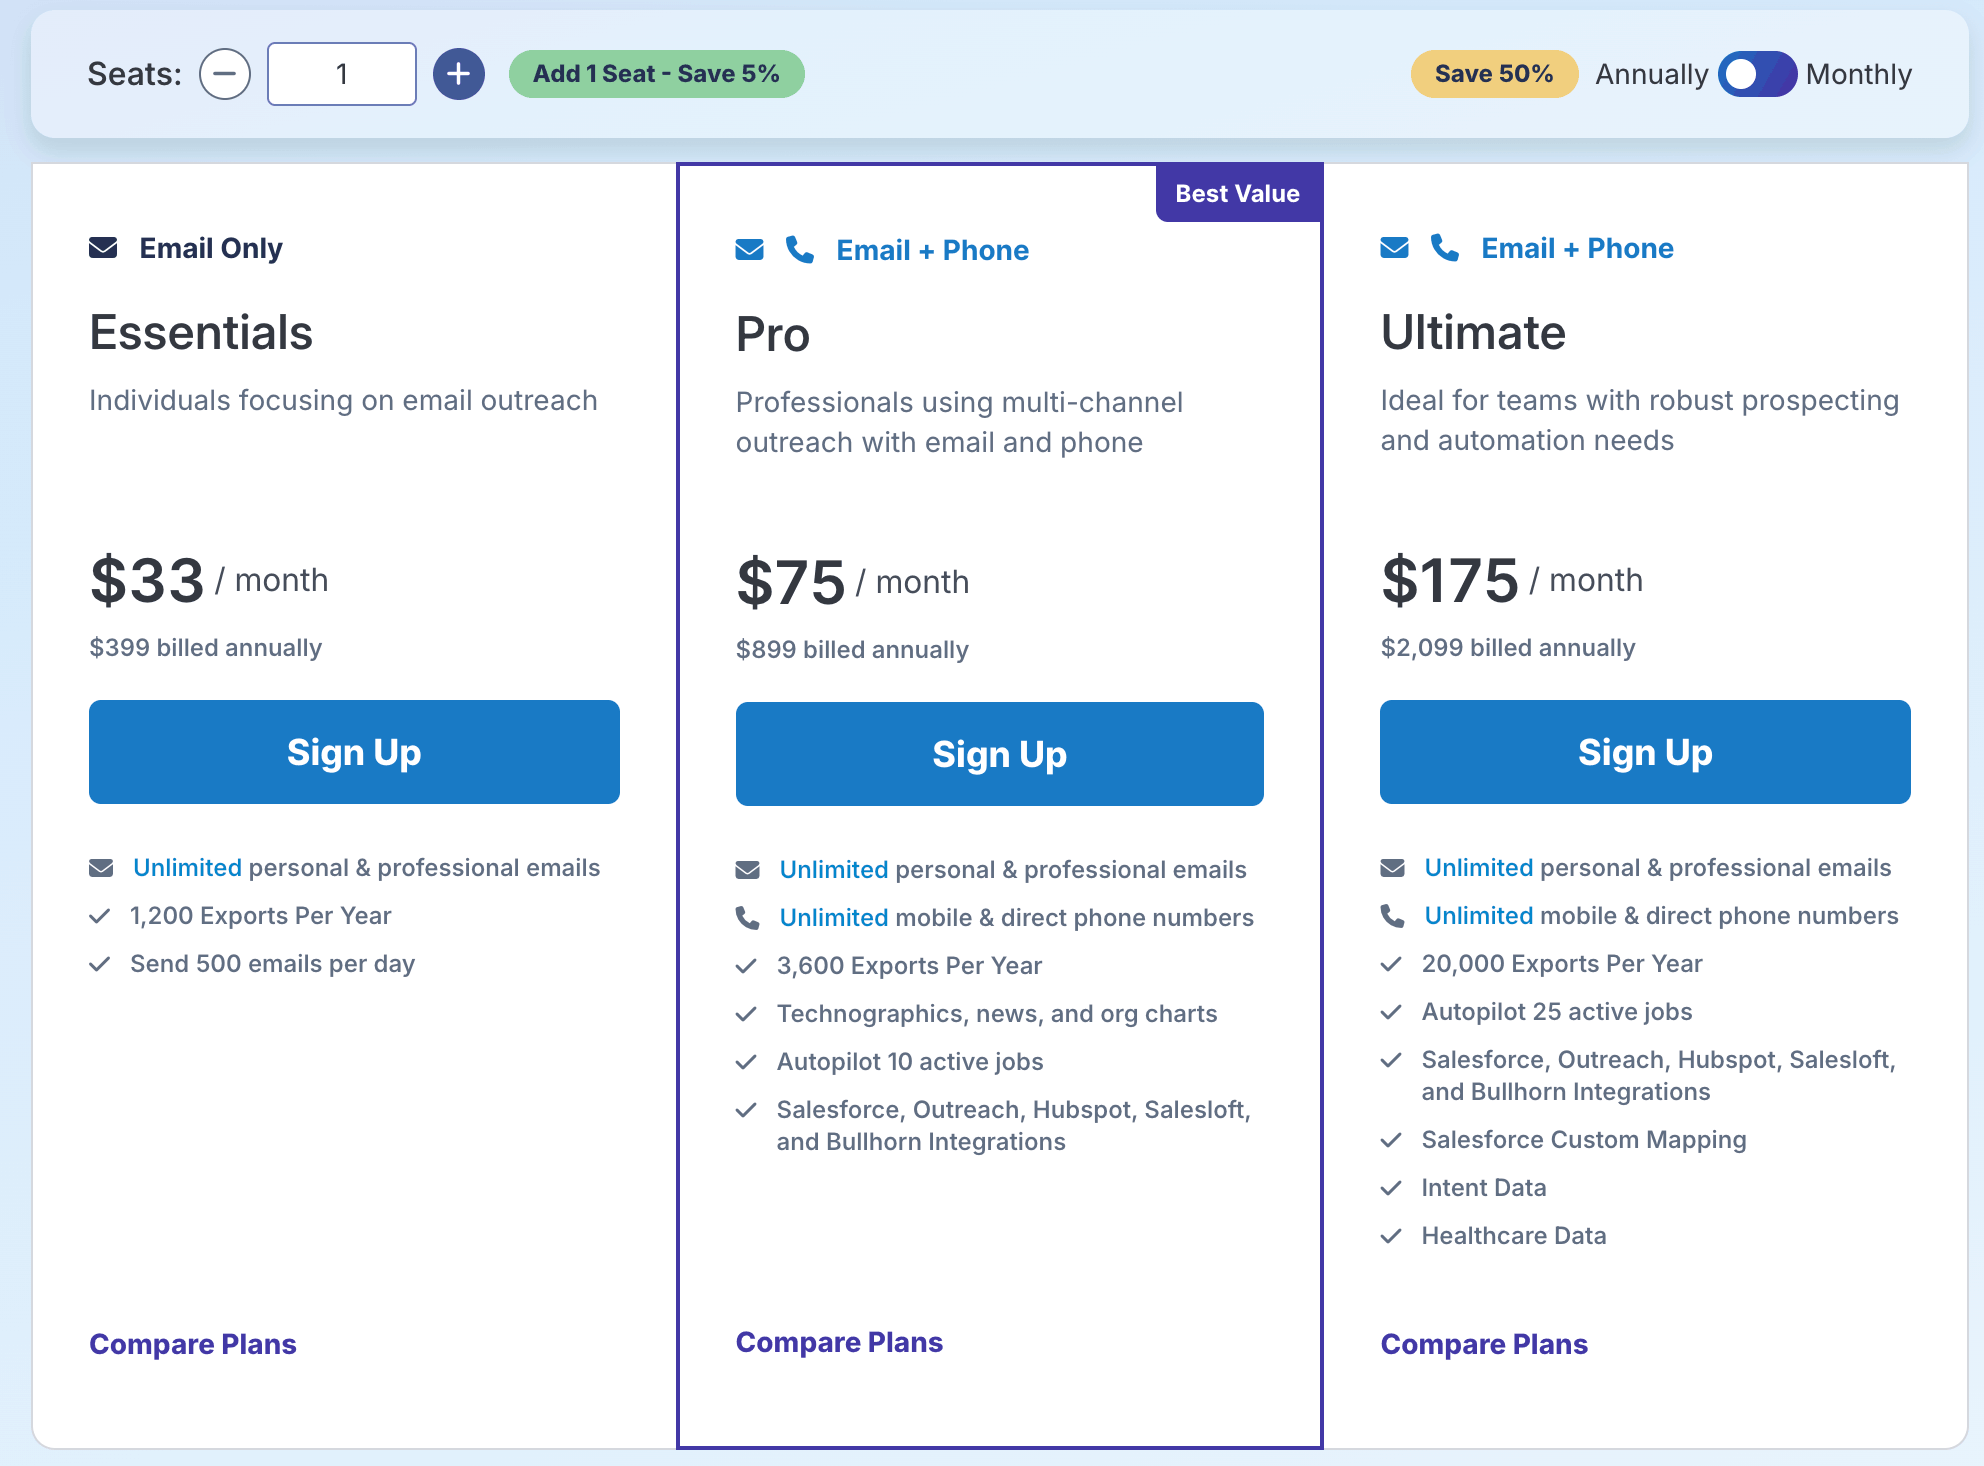1984x1466 pixels.
Task: Click the Email + Phone label on Ultimate
Action: click(x=1577, y=248)
